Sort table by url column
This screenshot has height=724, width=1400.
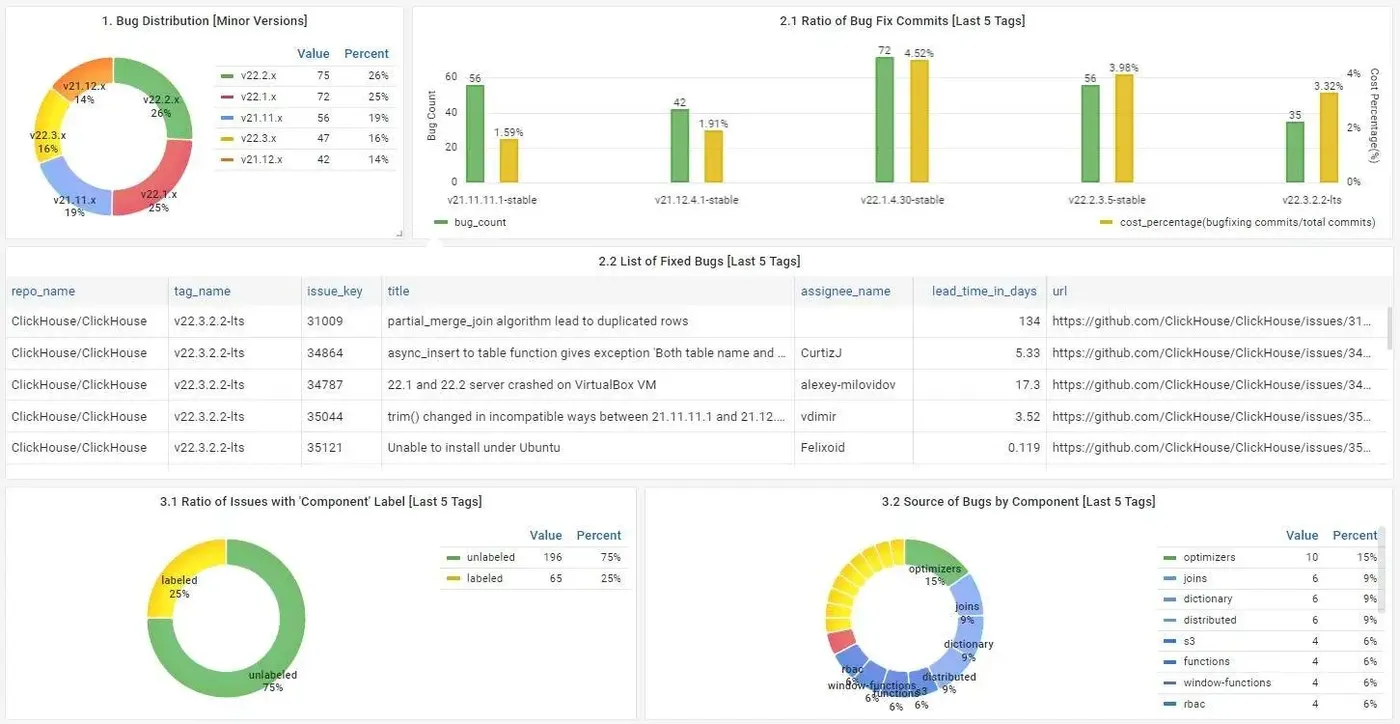1059,291
